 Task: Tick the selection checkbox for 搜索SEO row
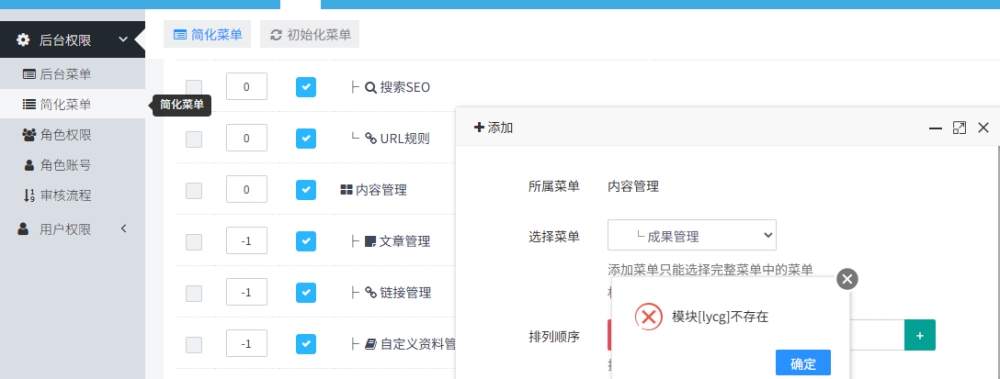[x=194, y=87]
